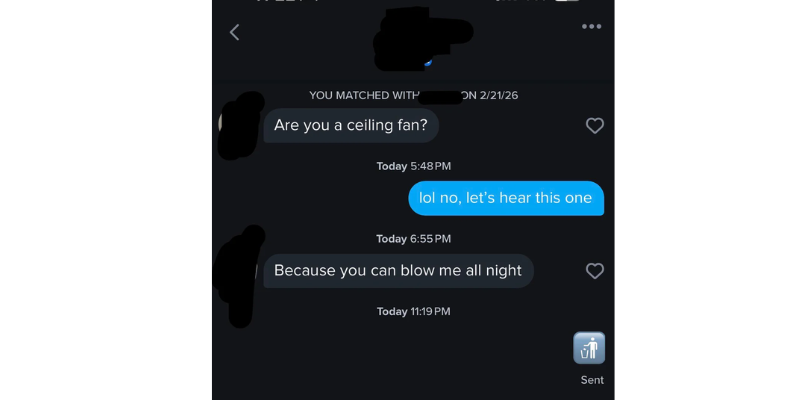Tap the trash can emoji message
This screenshot has width=788, height=400.
point(589,348)
